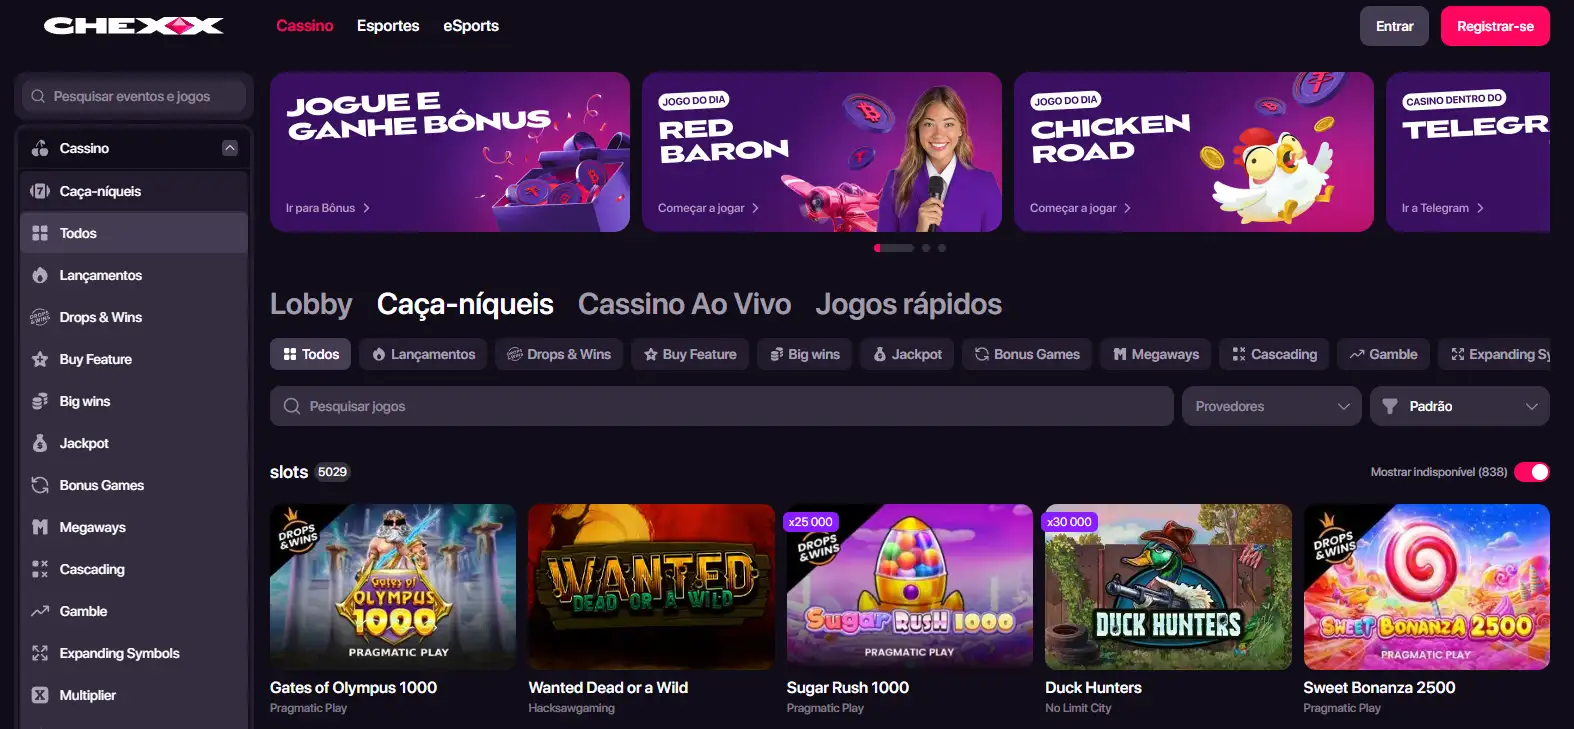Select the second carousel dot indicator
Screen dimensions: 1574x729
926,248
